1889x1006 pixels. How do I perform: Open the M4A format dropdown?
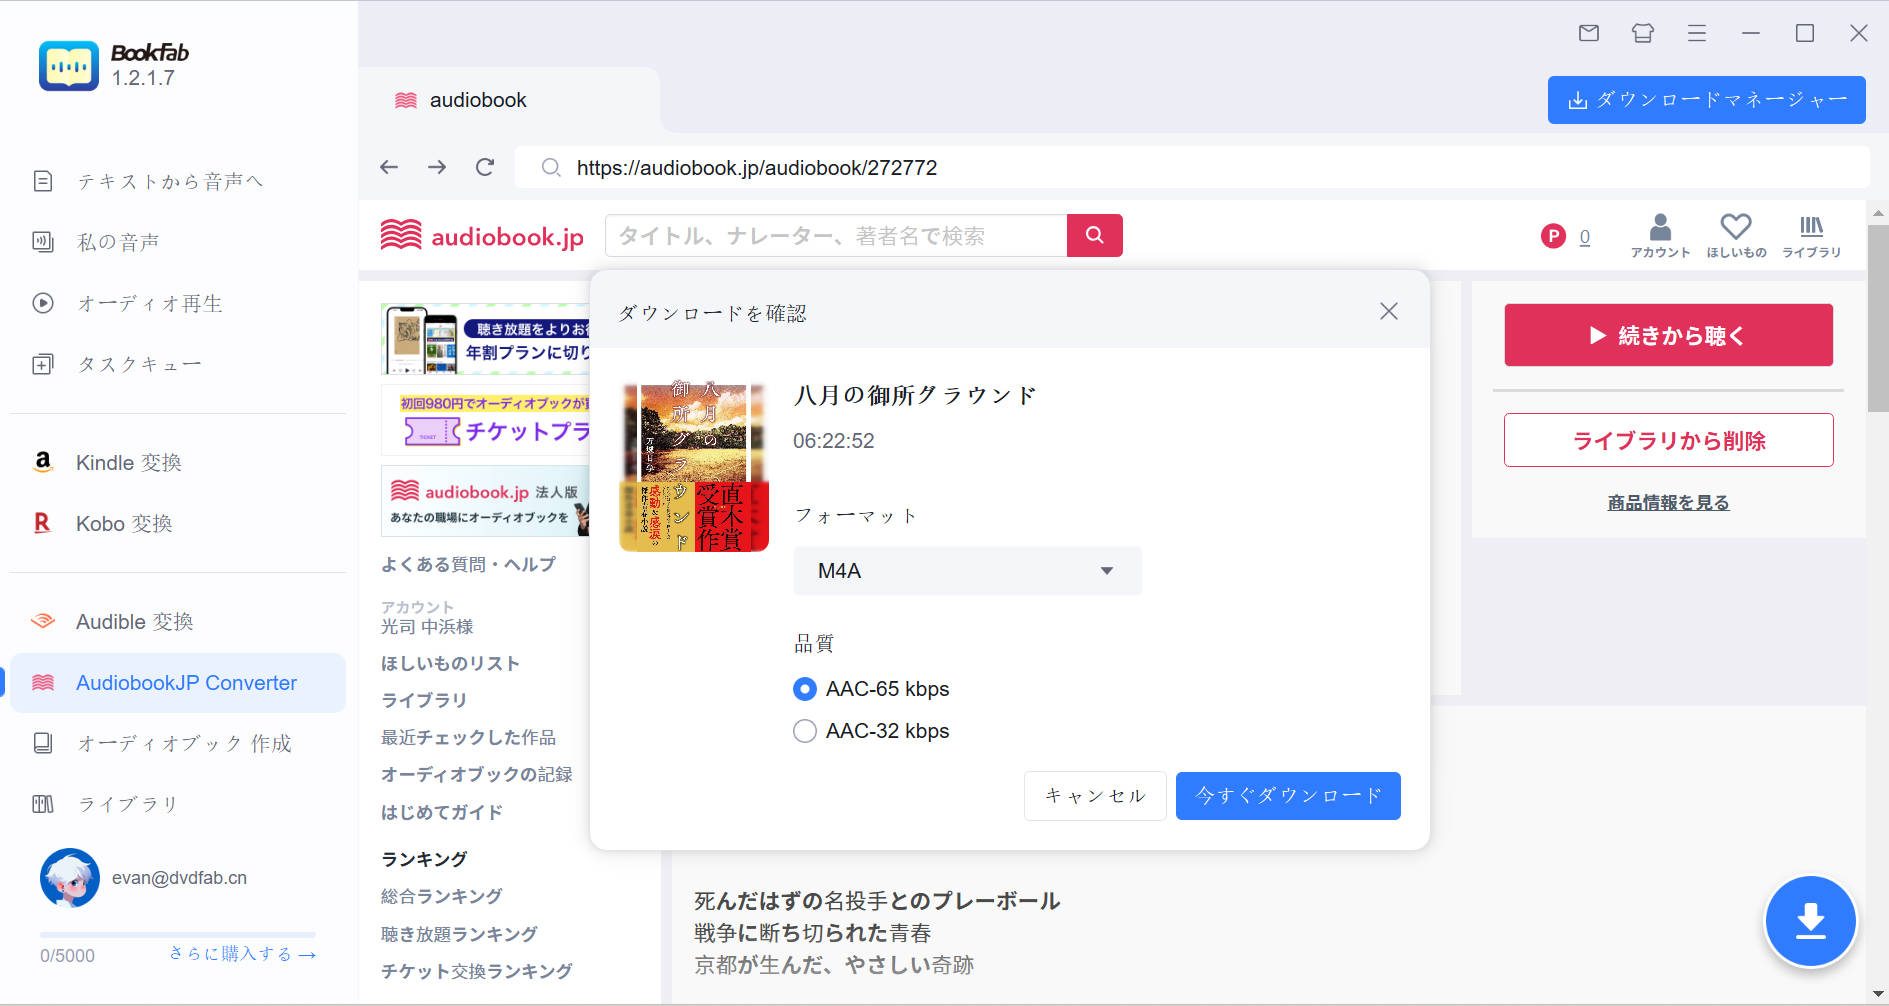pos(966,571)
